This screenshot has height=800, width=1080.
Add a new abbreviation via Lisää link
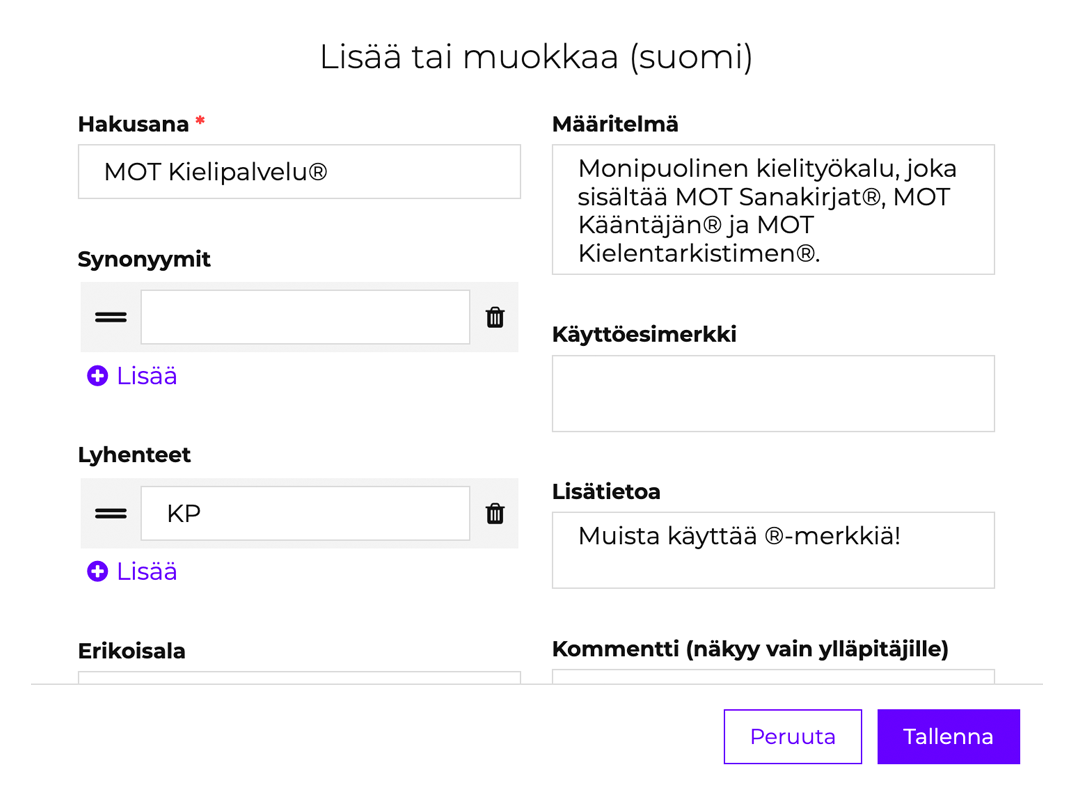pos(132,571)
